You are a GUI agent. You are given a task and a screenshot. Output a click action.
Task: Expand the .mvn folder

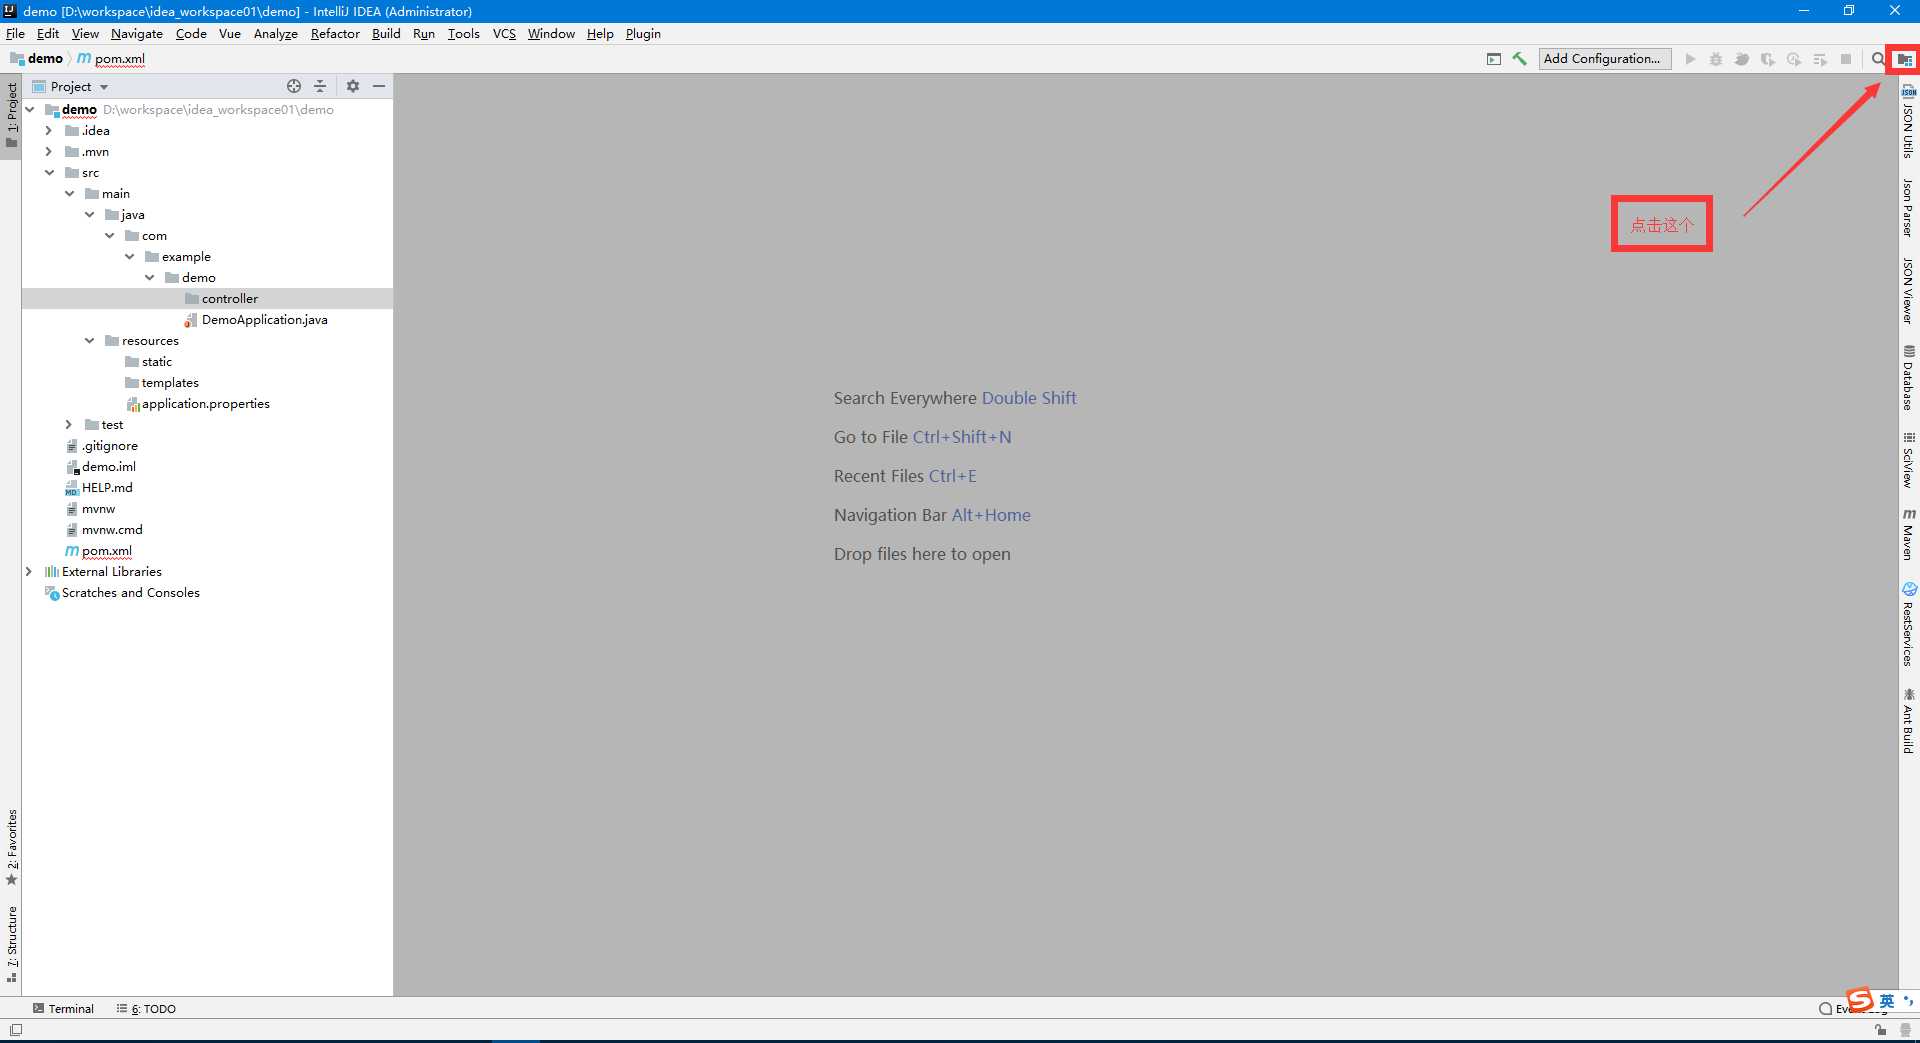pos(48,152)
